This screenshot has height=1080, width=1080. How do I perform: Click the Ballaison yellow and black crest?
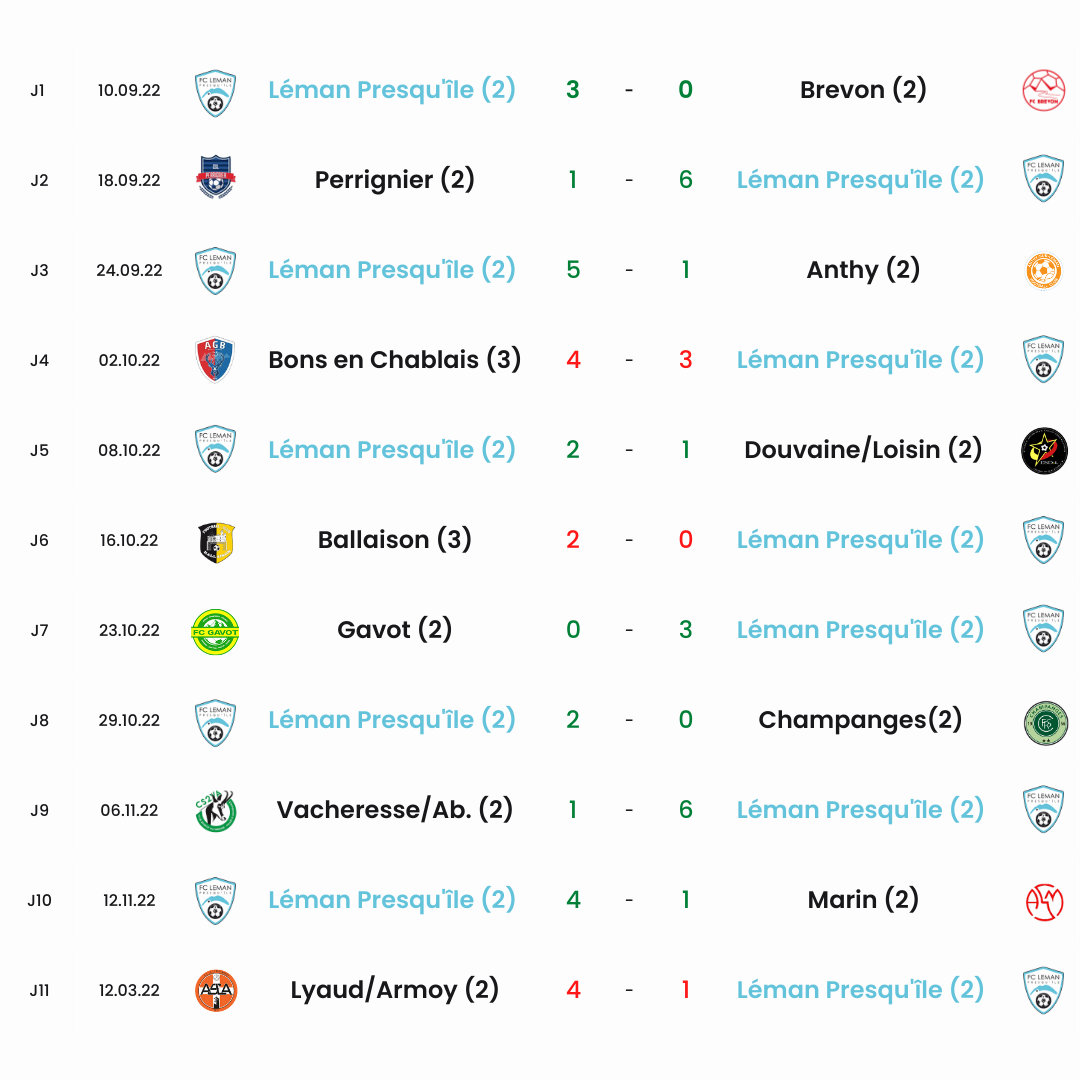click(x=216, y=543)
